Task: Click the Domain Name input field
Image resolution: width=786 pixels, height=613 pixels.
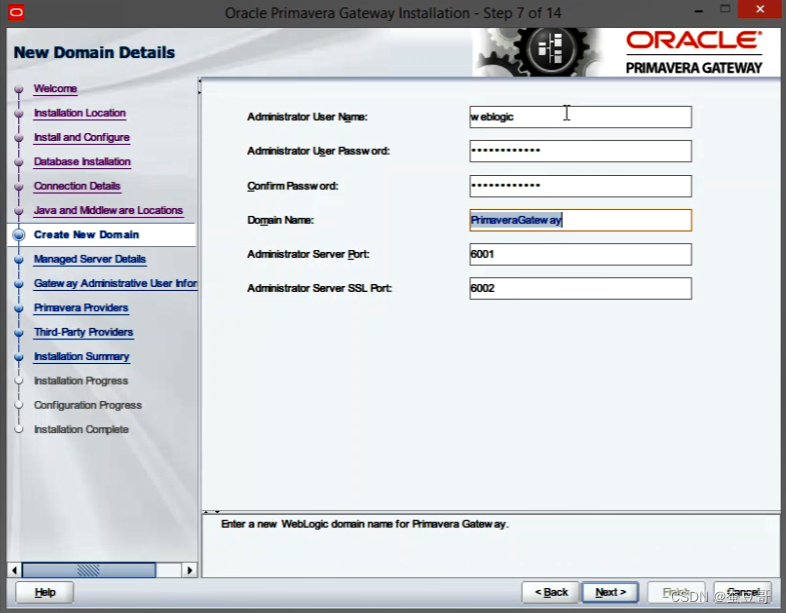Action: click(x=580, y=220)
